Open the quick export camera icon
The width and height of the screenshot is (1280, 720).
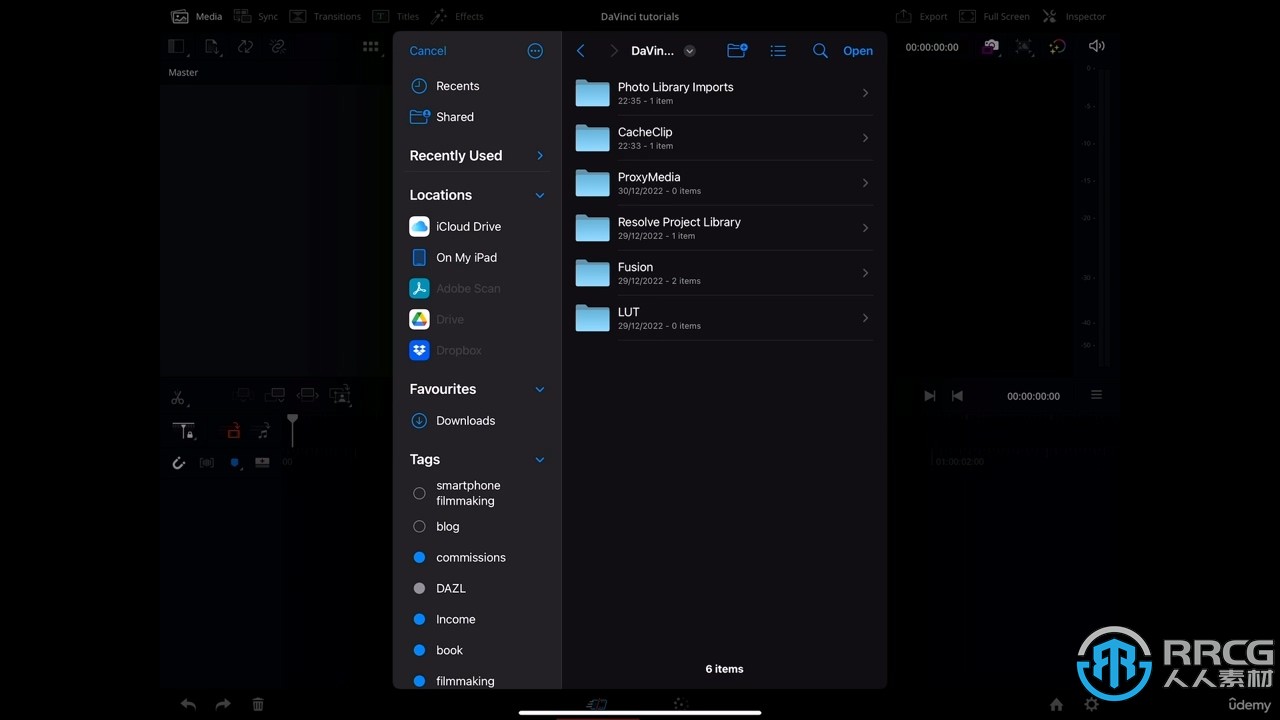(990, 46)
